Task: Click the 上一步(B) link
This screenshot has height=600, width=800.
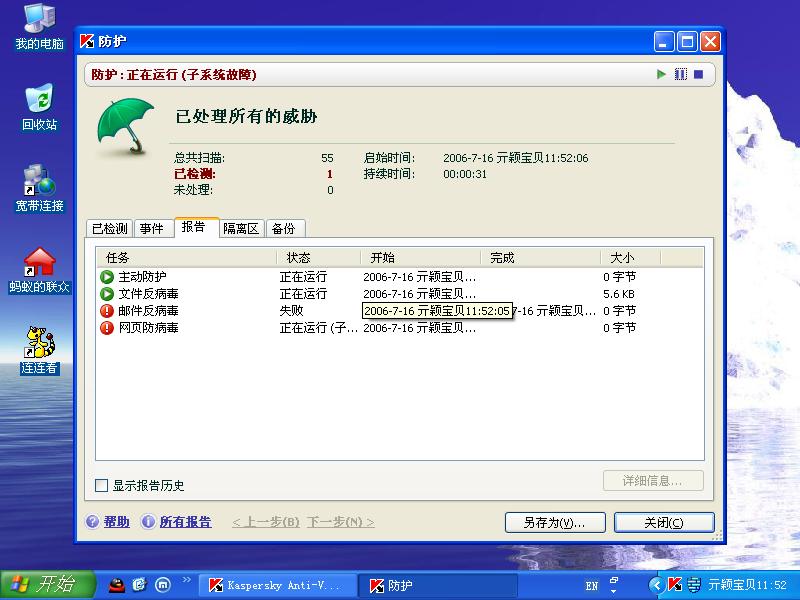Action: [266, 522]
